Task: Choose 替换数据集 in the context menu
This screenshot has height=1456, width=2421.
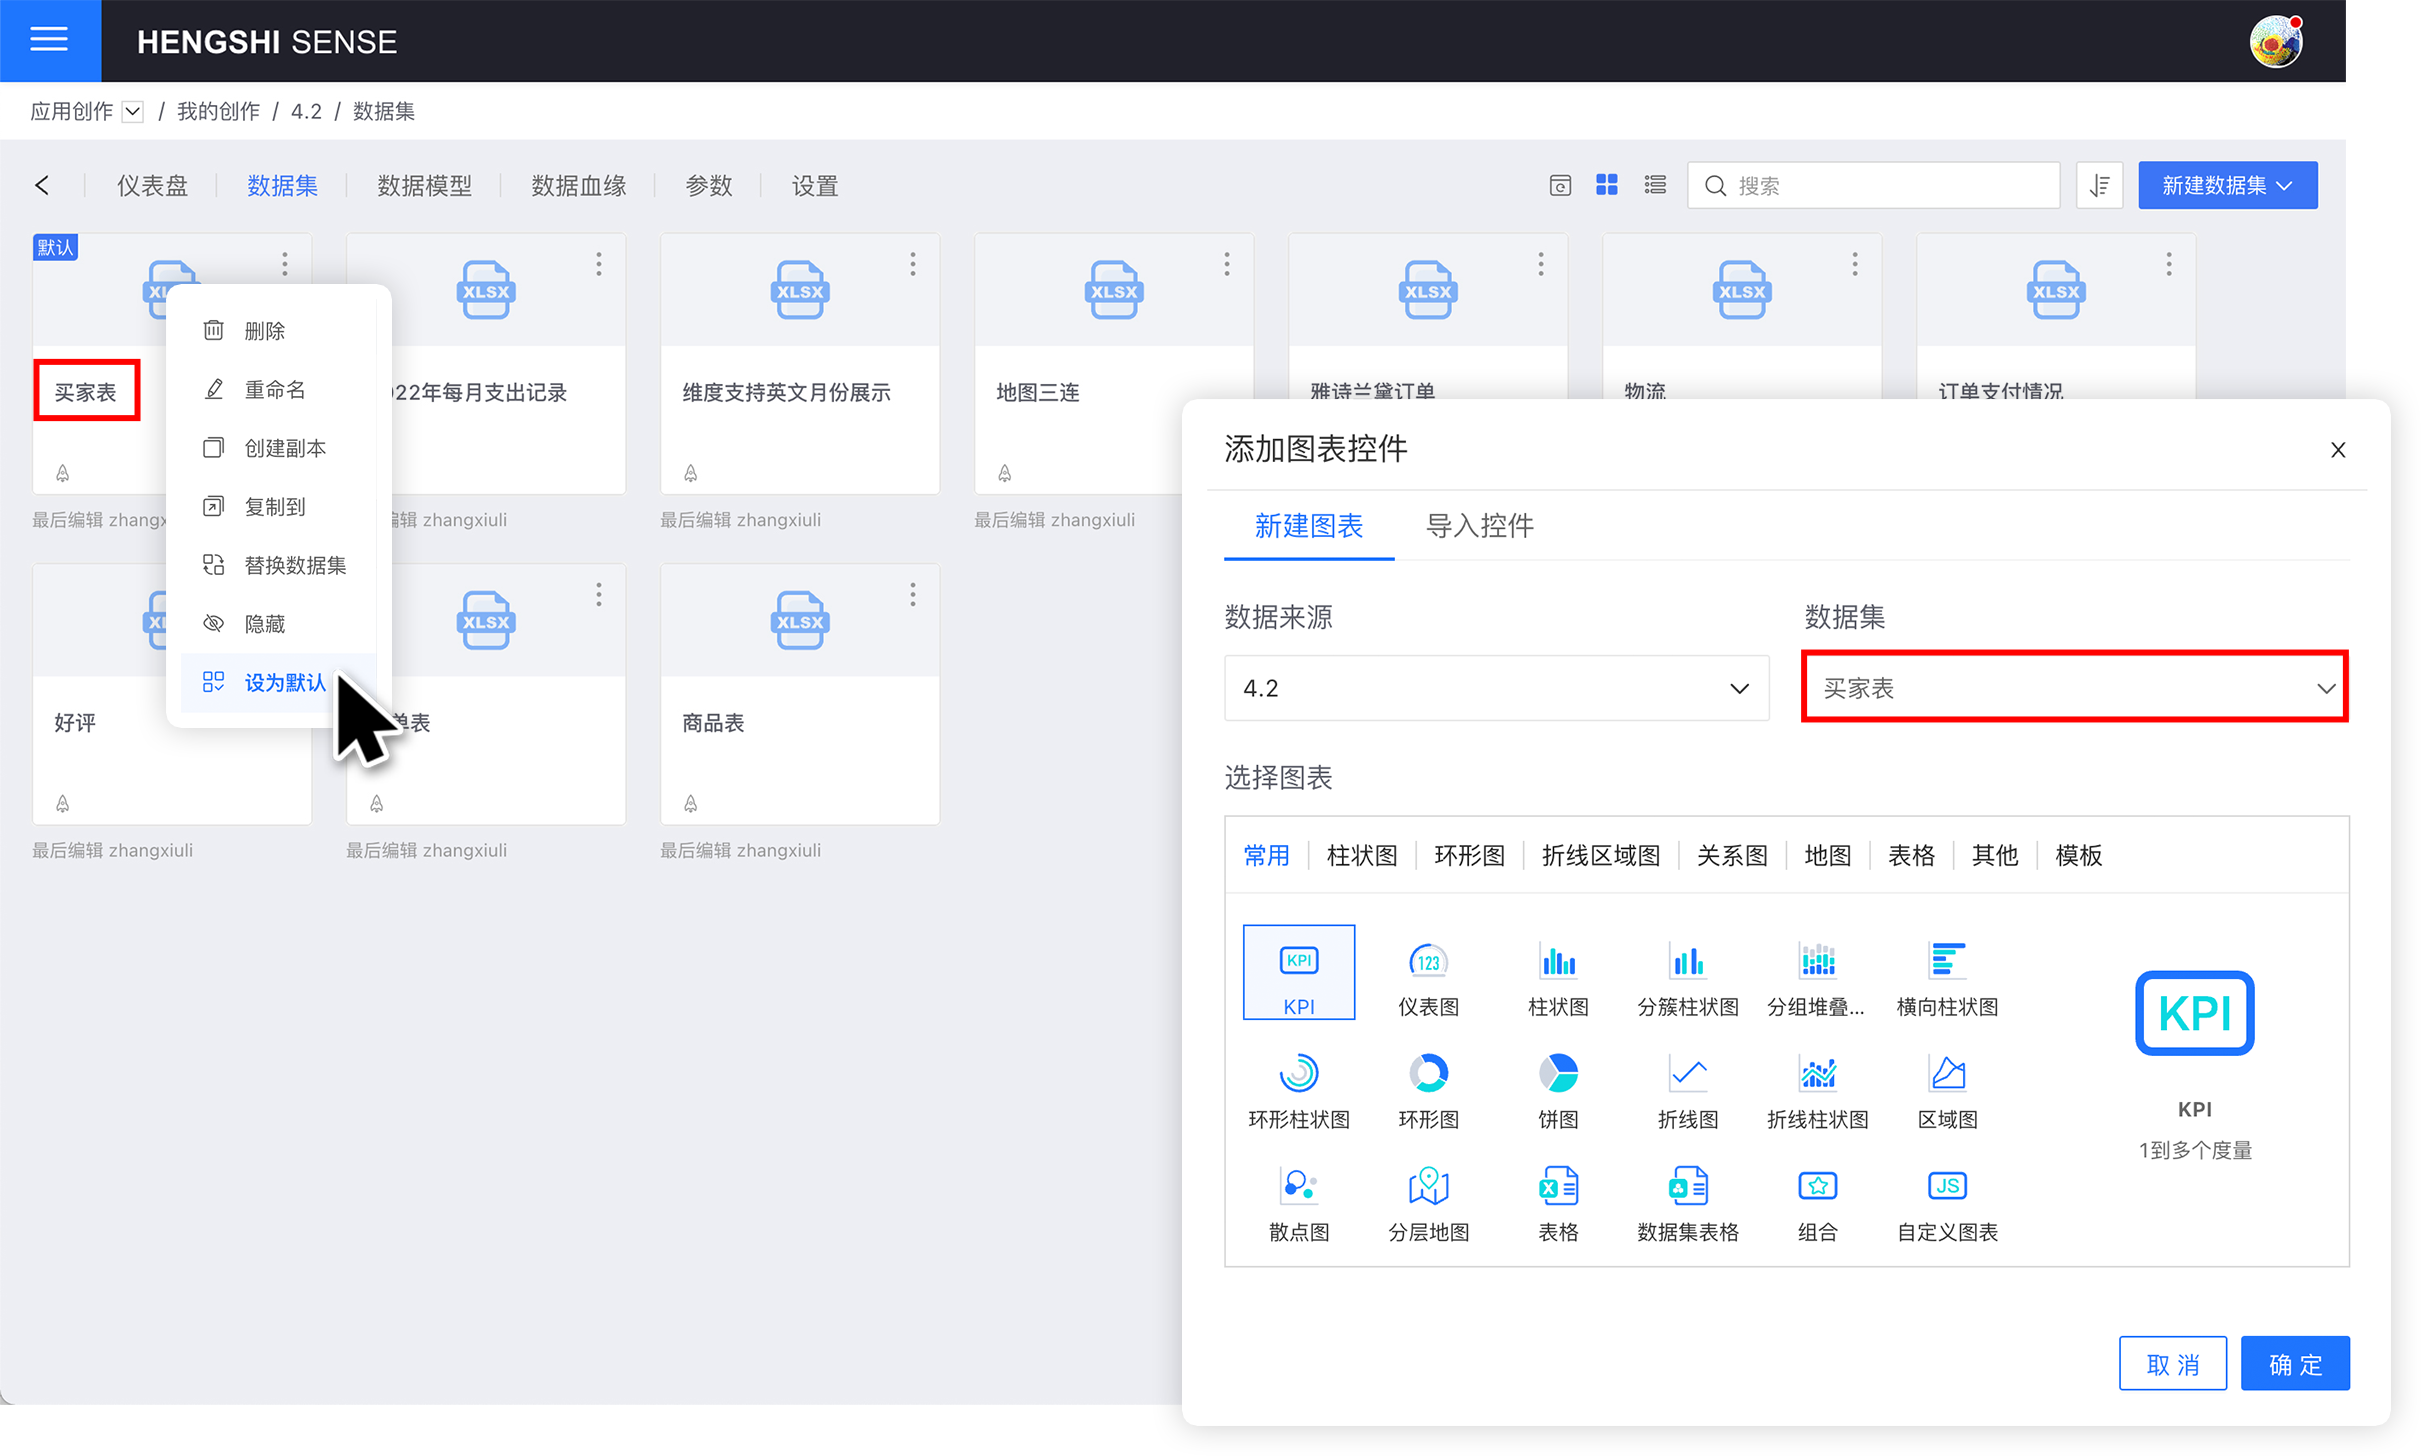Action: (x=278, y=565)
